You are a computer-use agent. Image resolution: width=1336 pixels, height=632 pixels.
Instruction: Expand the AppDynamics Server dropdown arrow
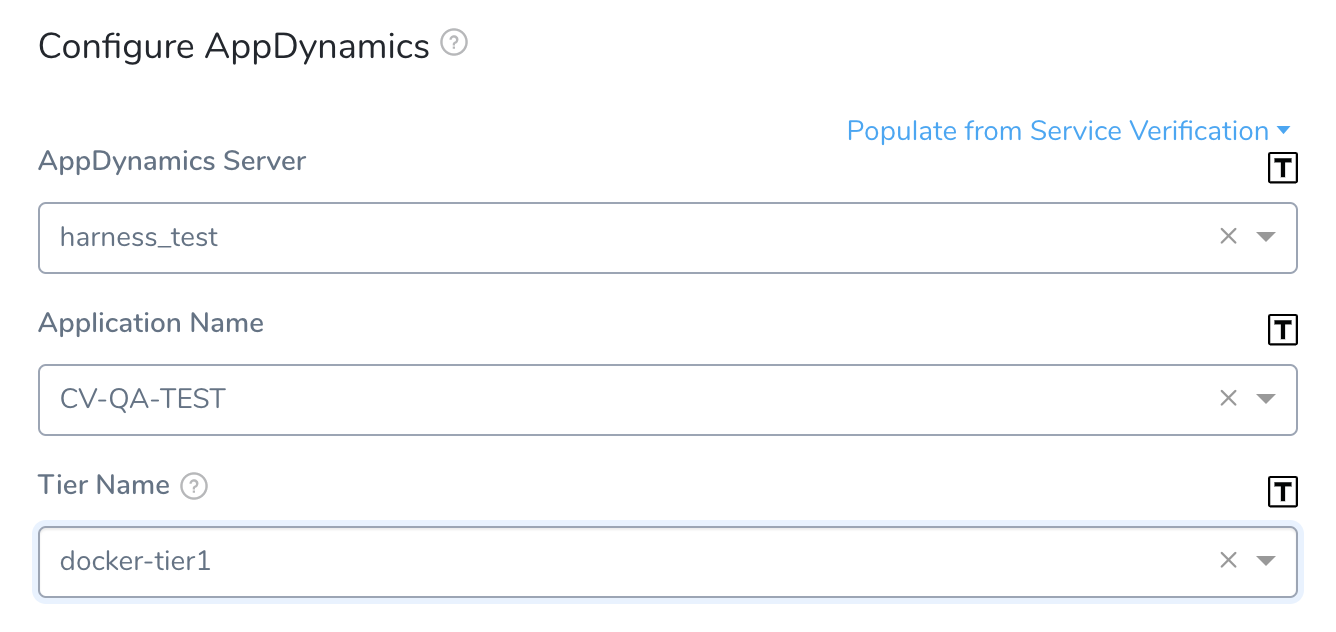click(x=1266, y=237)
